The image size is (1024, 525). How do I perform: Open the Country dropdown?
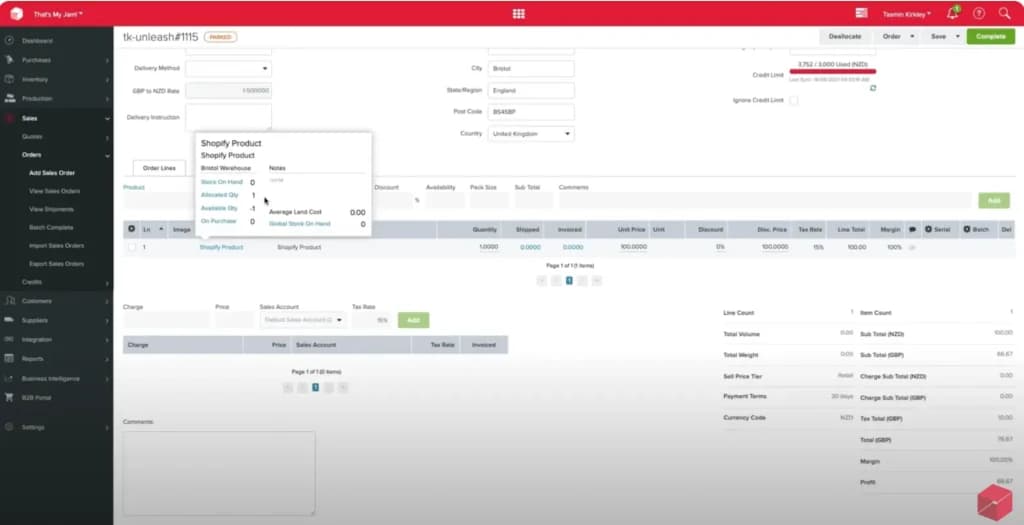pos(531,134)
